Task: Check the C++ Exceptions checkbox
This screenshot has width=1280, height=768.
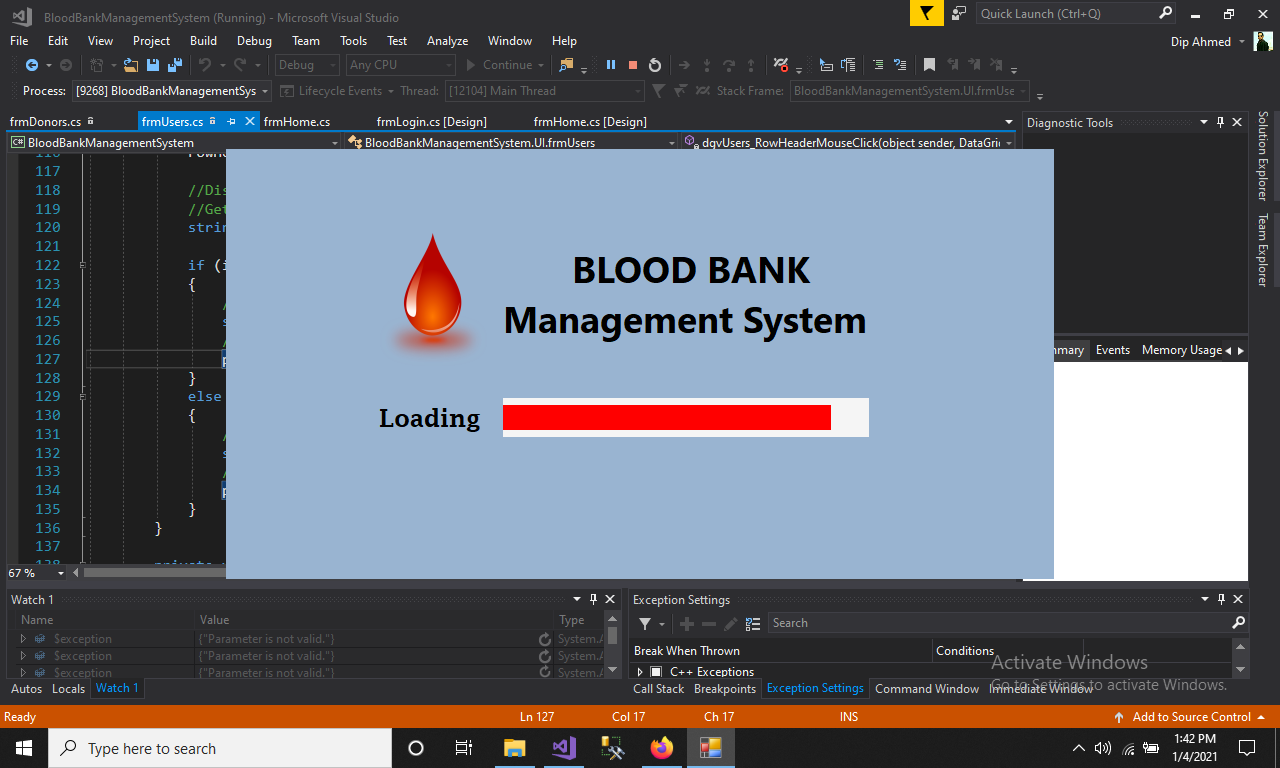Action: tap(655, 672)
